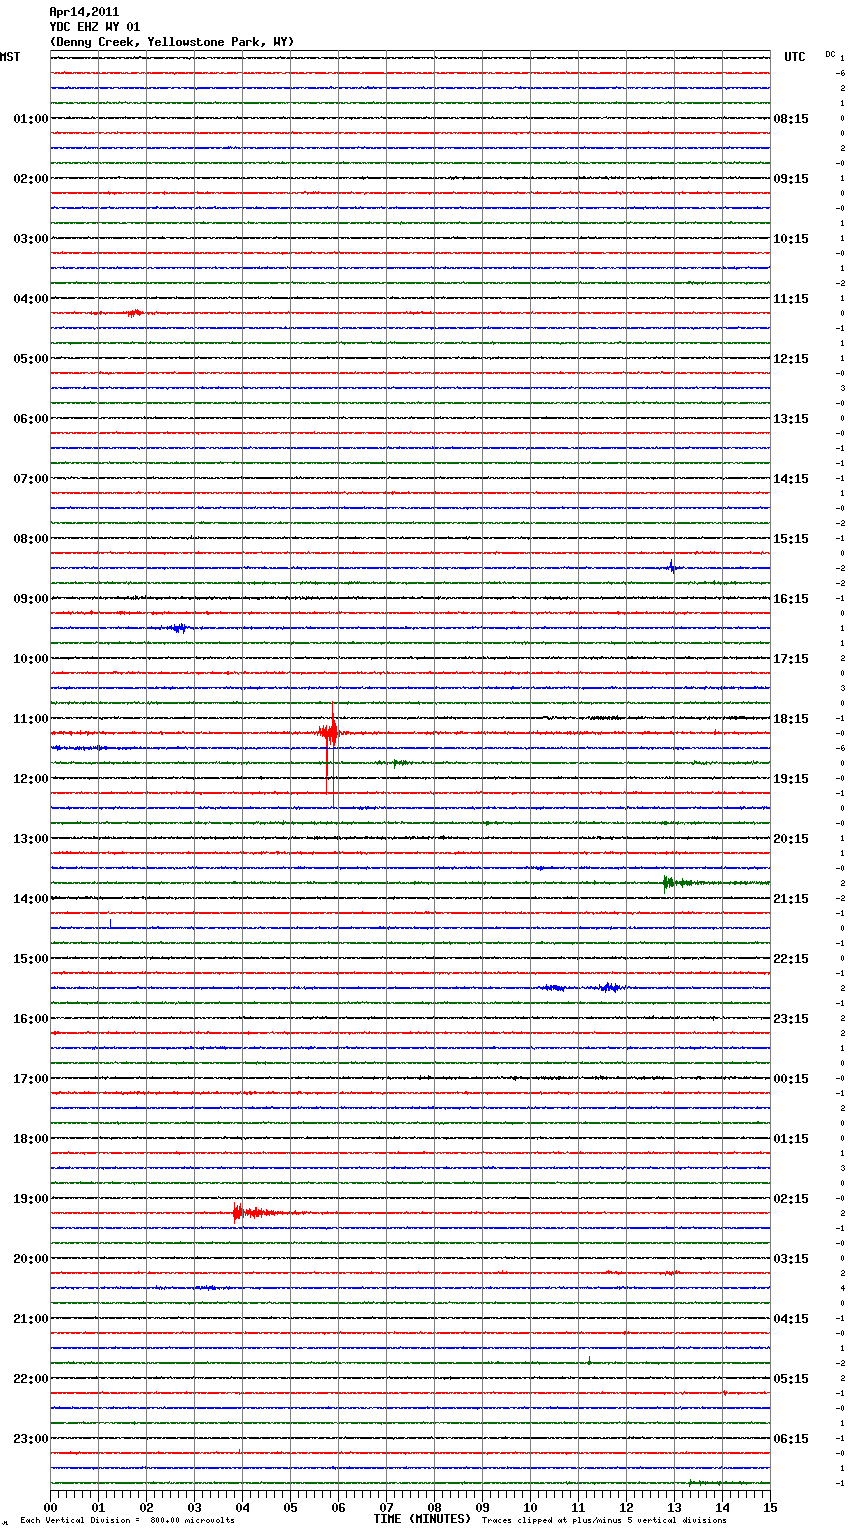Click the blue spike on the 08:30 MST trace
Screen dimensions: 850x1534
tap(672, 567)
